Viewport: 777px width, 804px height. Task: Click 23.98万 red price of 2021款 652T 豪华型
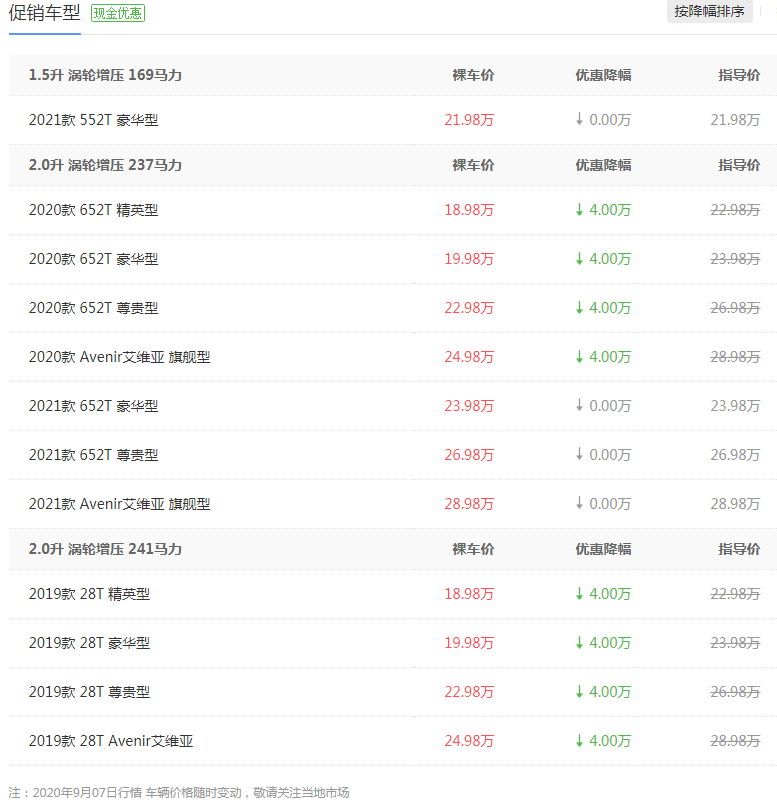click(469, 406)
